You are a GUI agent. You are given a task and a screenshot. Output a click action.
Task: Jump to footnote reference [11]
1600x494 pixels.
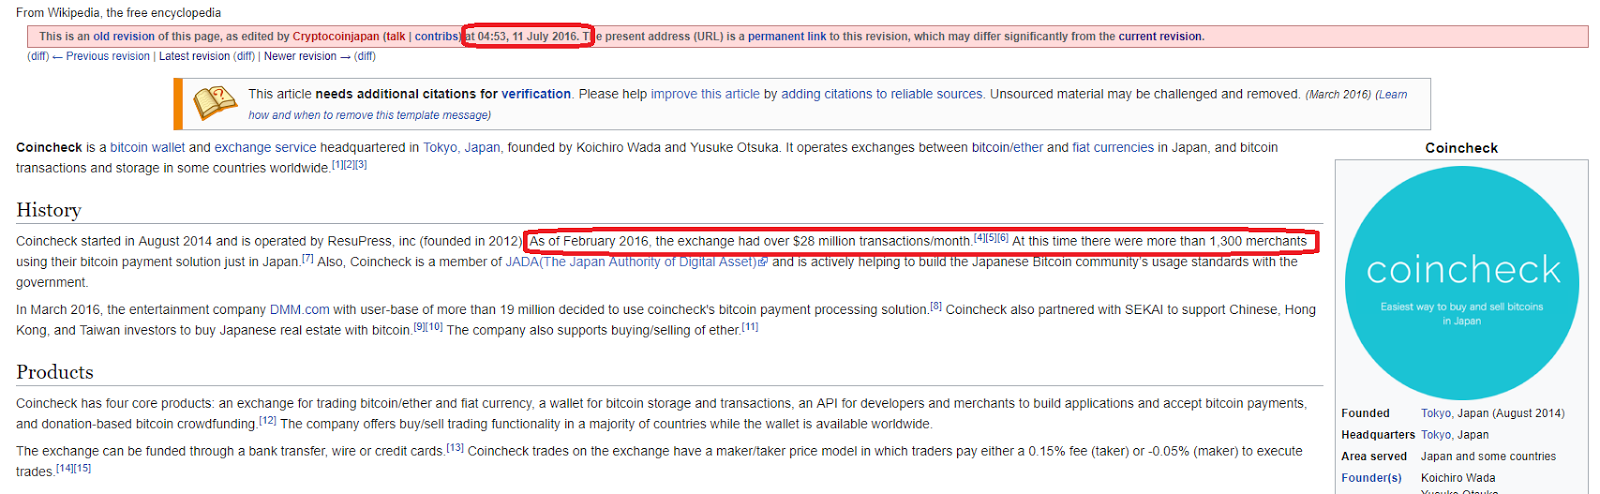point(750,327)
